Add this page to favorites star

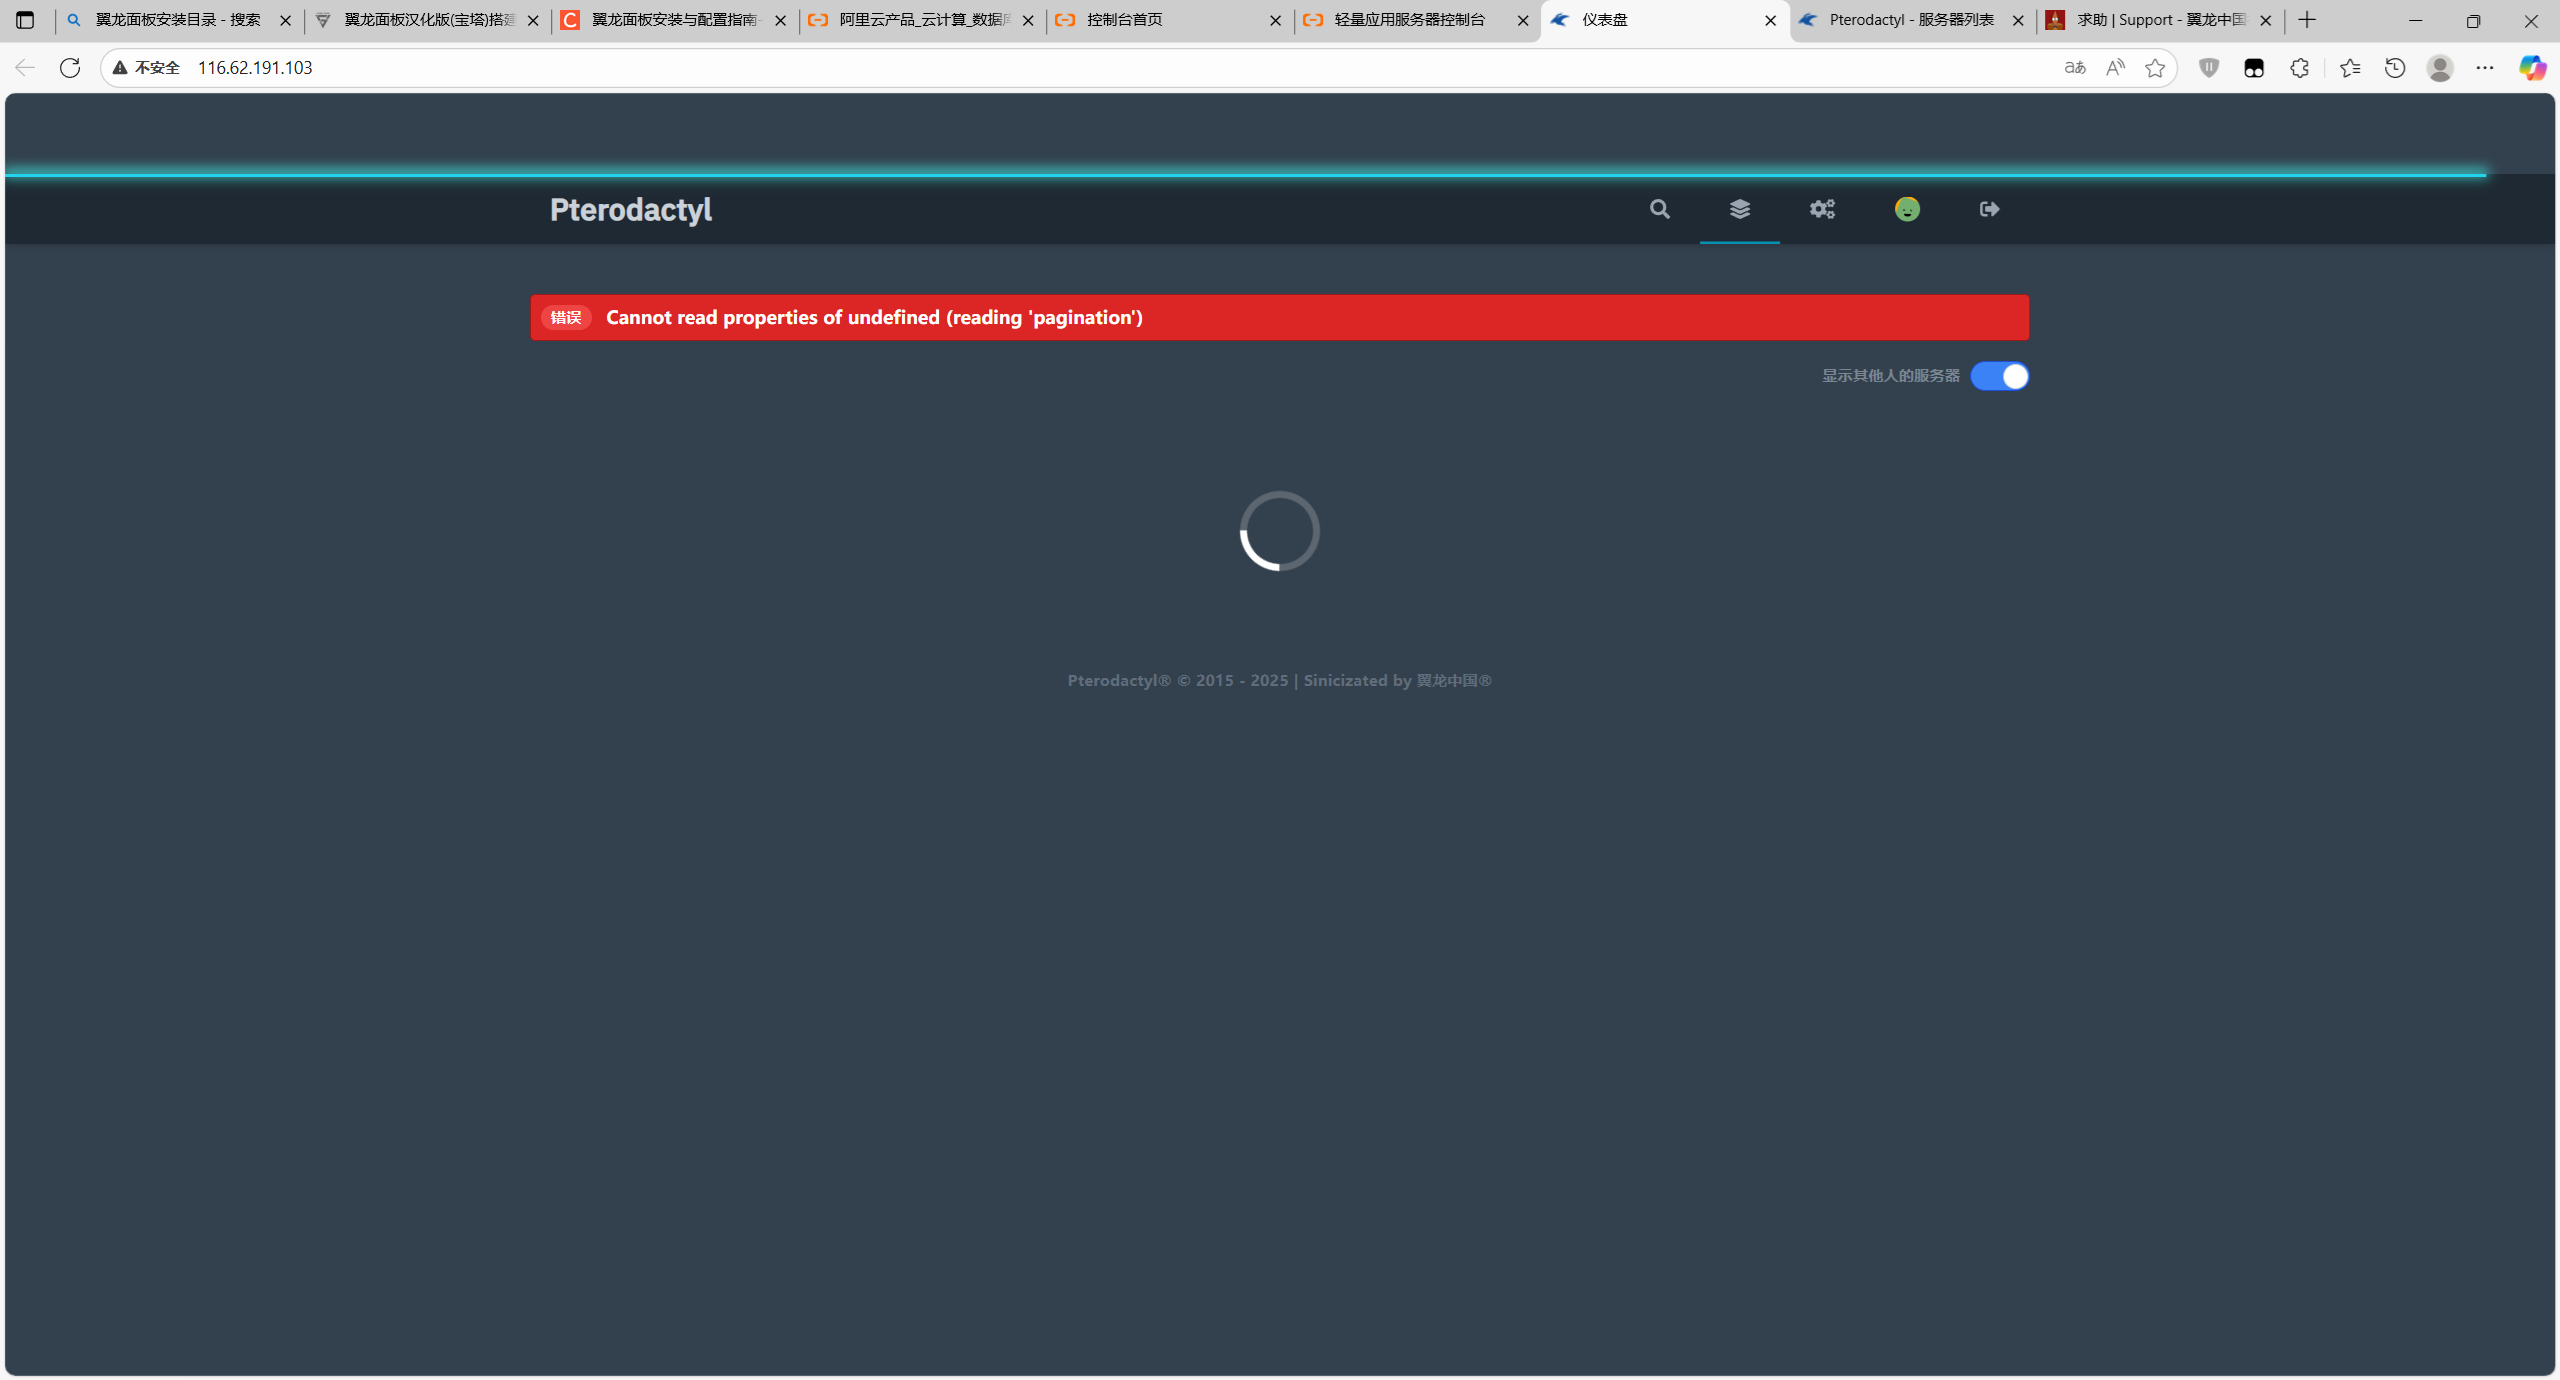point(2155,67)
